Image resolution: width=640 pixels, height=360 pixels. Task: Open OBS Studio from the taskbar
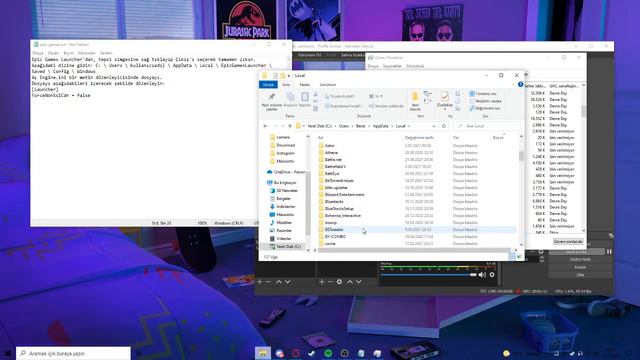[344, 353]
